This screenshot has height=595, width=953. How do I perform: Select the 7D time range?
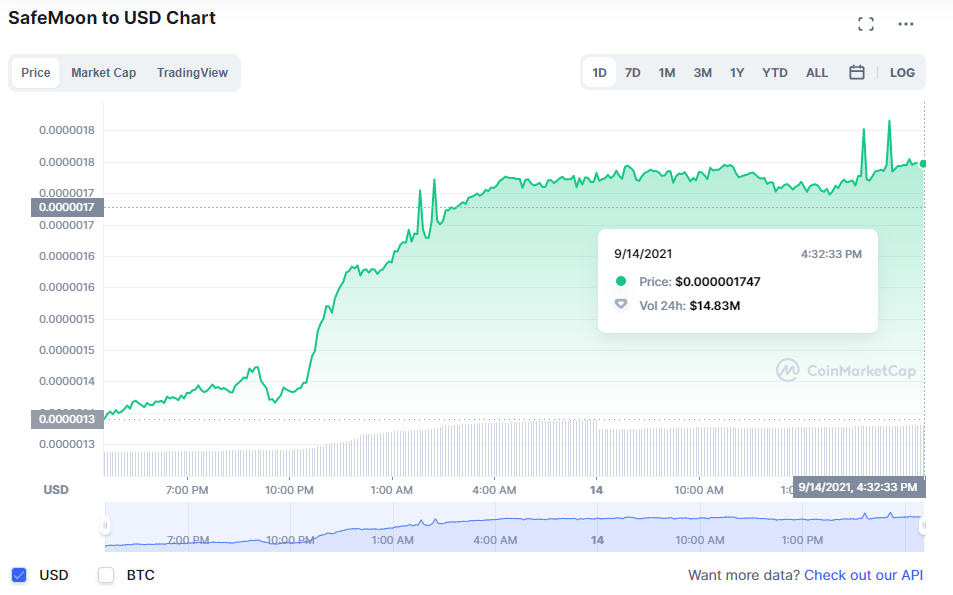click(x=633, y=73)
